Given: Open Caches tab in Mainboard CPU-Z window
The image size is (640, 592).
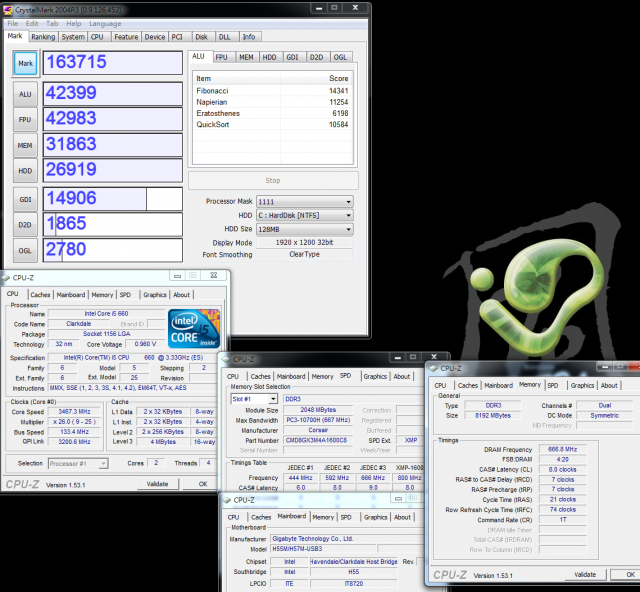Looking at the screenshot, I should click(x=261, y=517).
